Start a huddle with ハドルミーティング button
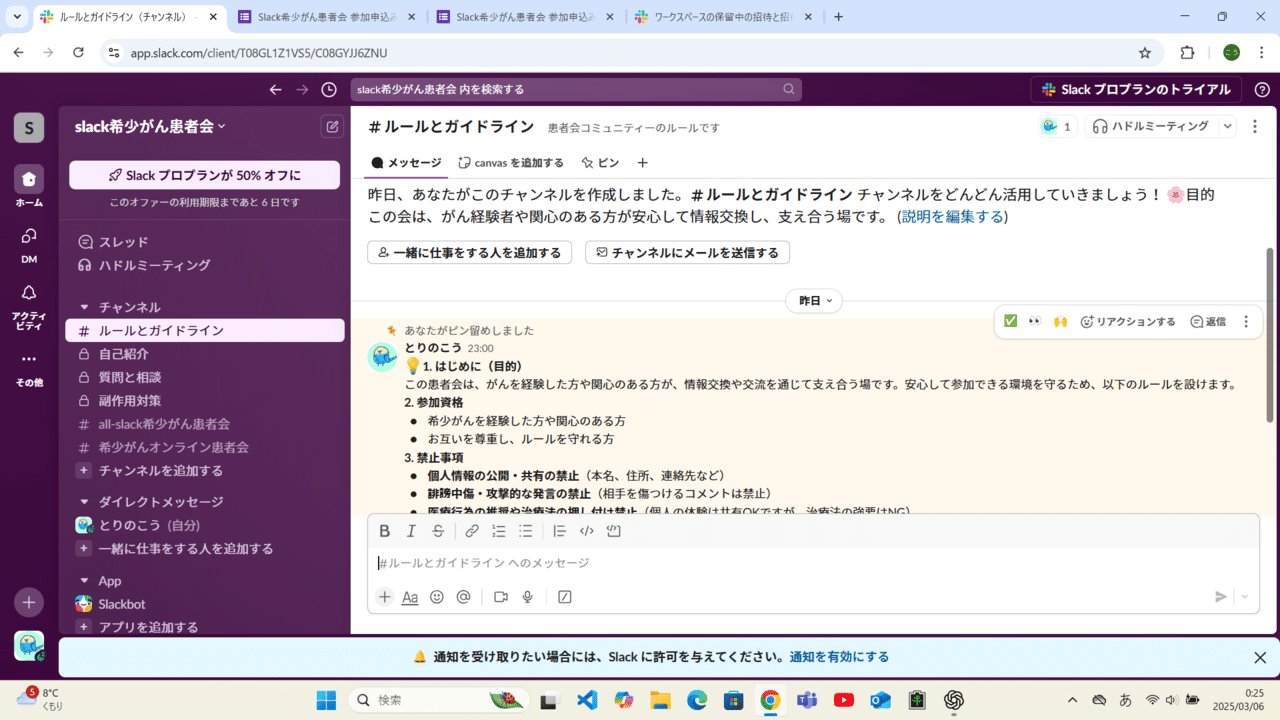 pyautogui.click(x=1151, y=126)
